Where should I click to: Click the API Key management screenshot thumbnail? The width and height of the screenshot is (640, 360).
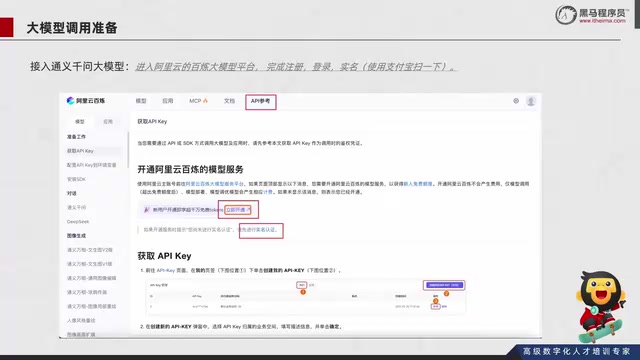305,297
